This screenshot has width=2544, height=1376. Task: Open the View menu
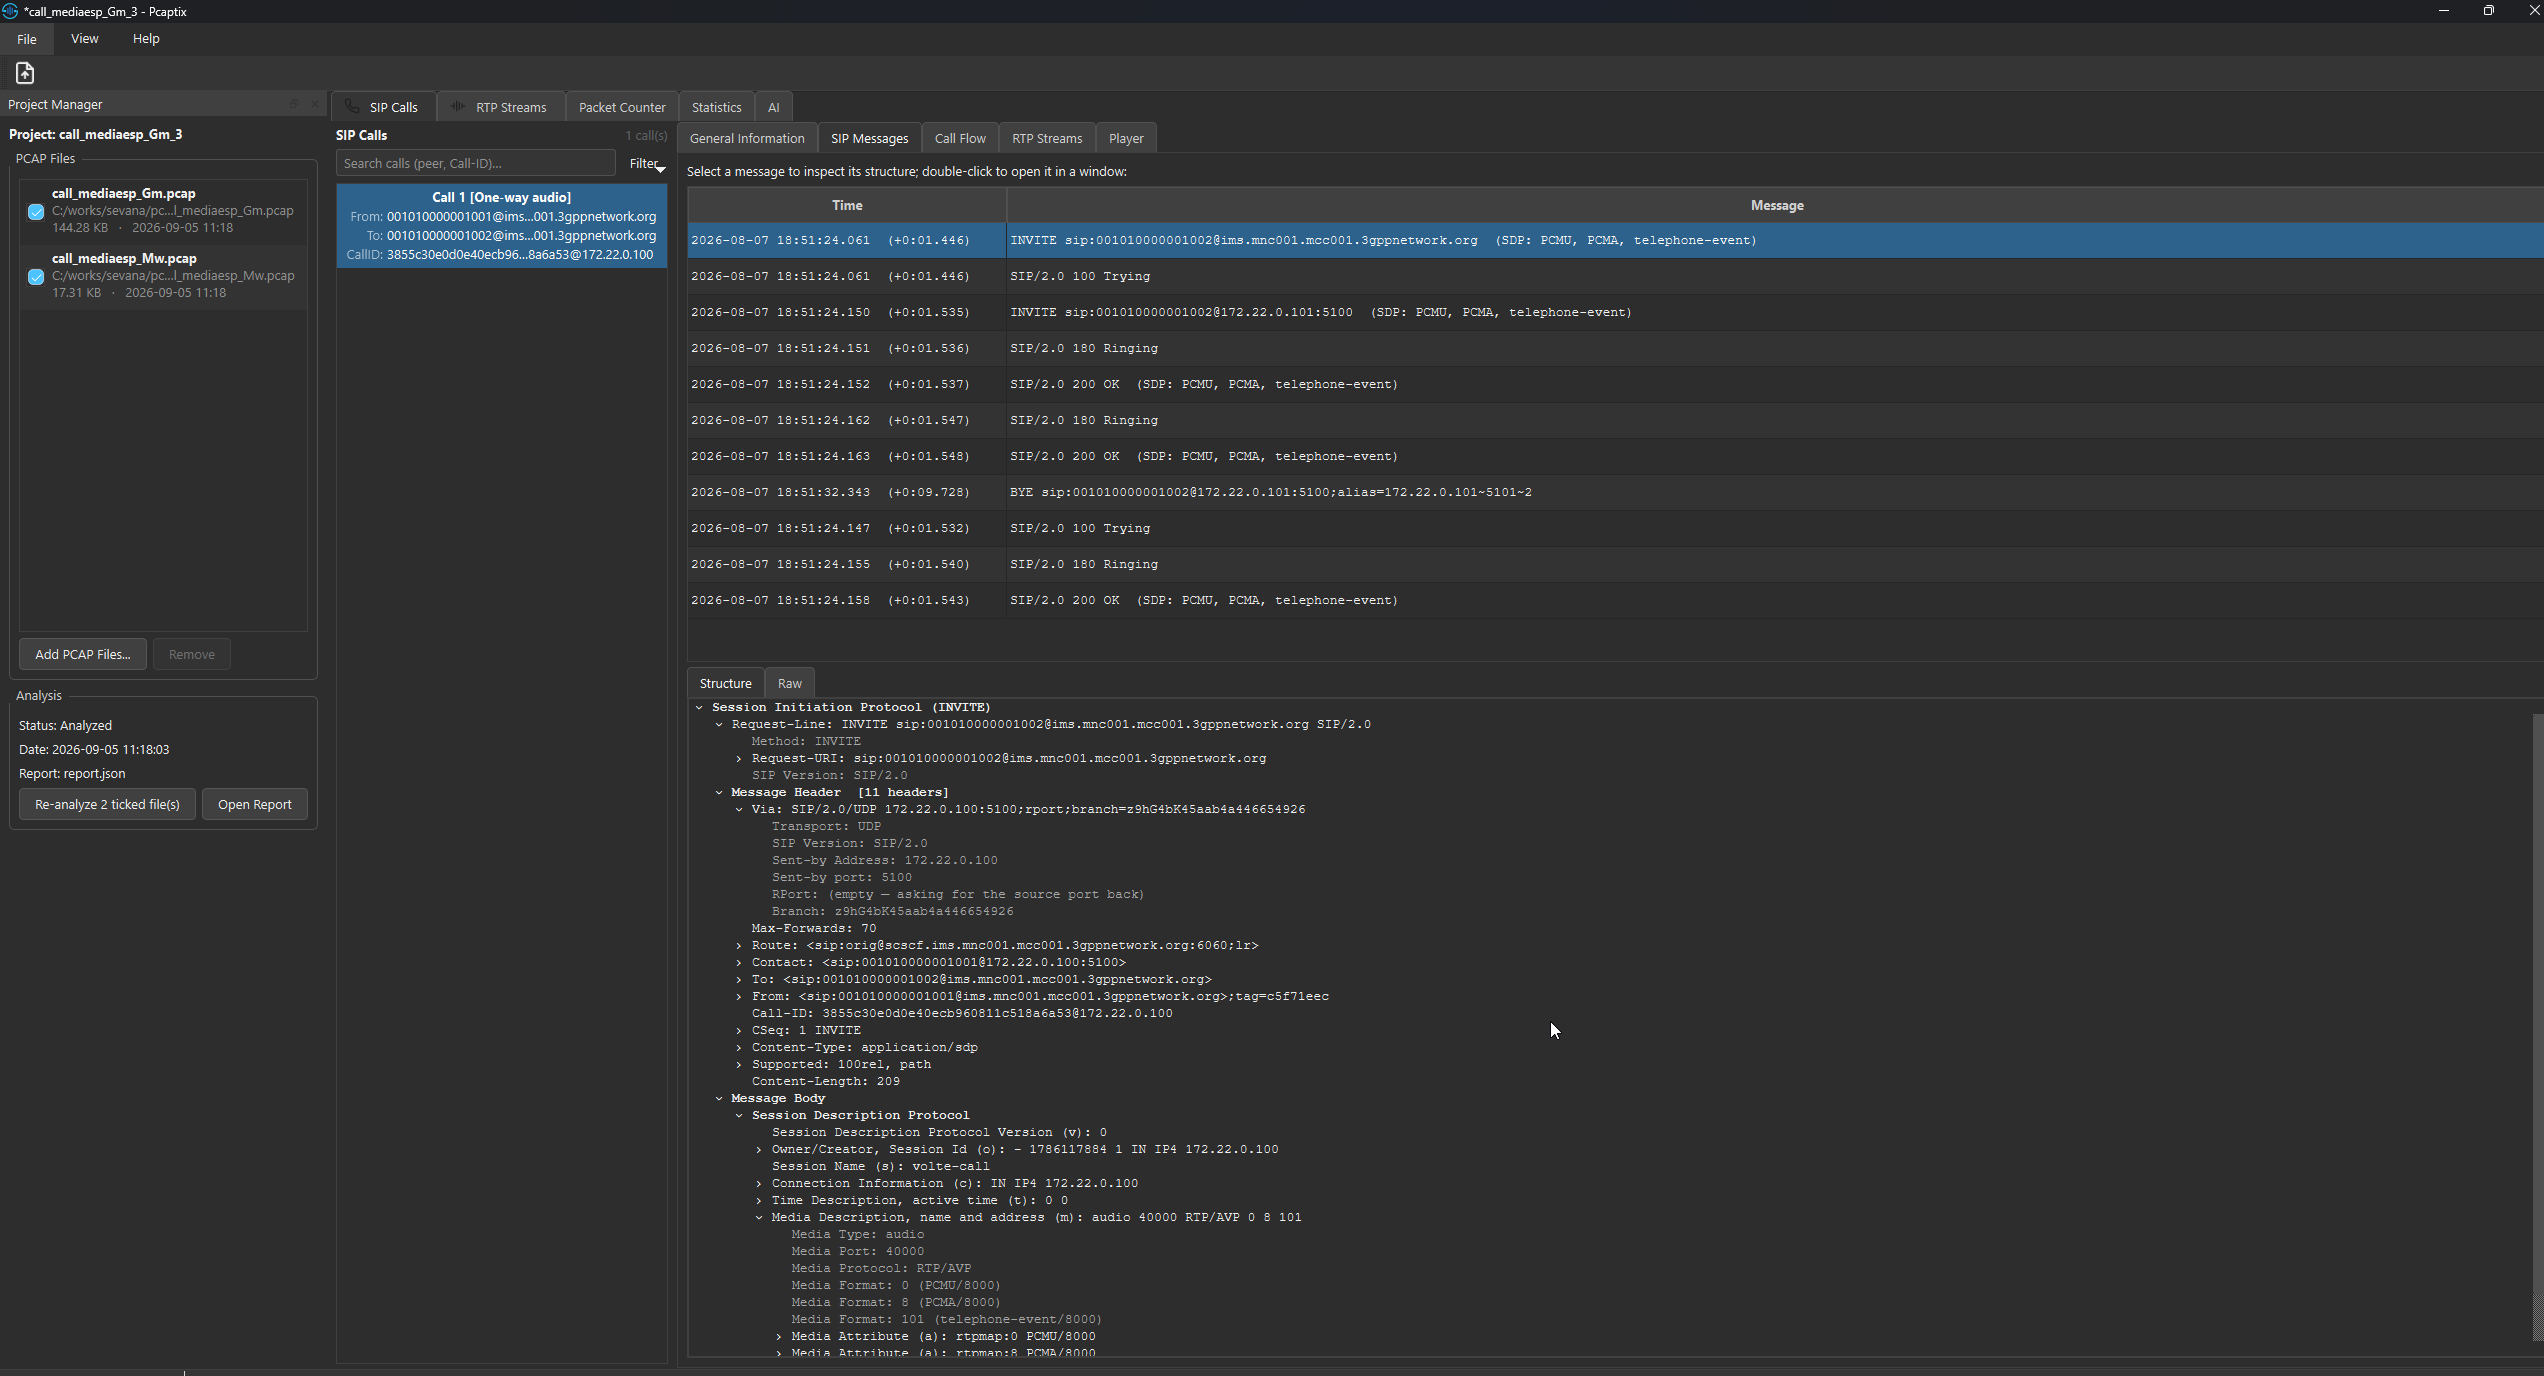[x=85, y=39]
